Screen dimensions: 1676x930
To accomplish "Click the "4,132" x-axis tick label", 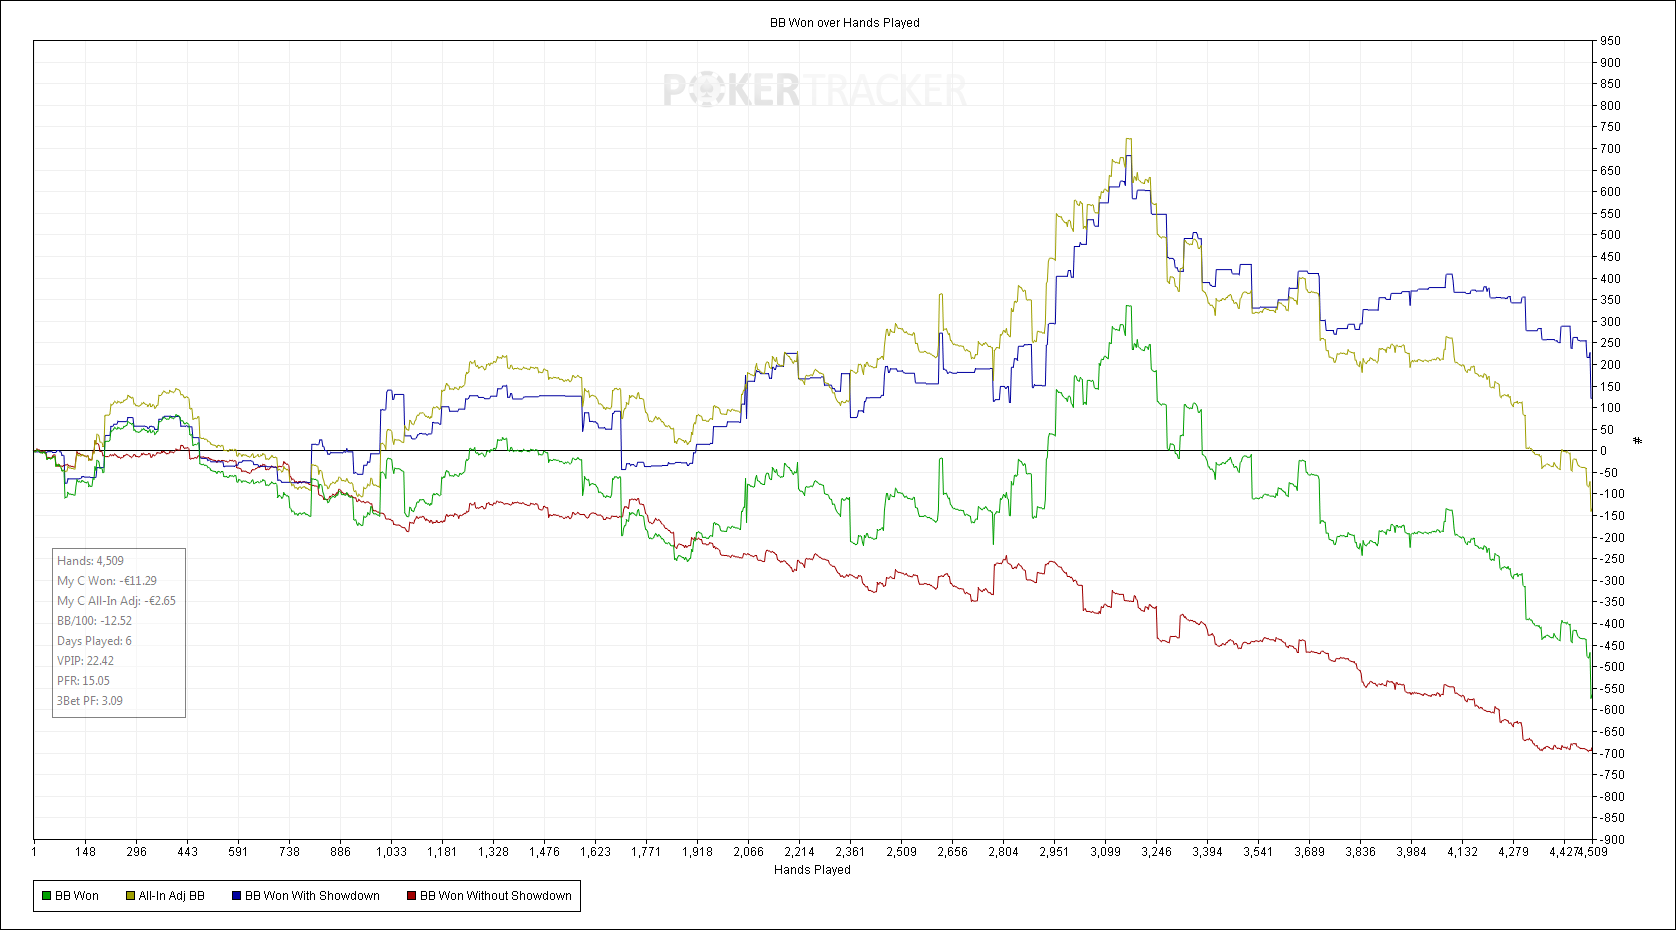I will tap(1462, 852).
